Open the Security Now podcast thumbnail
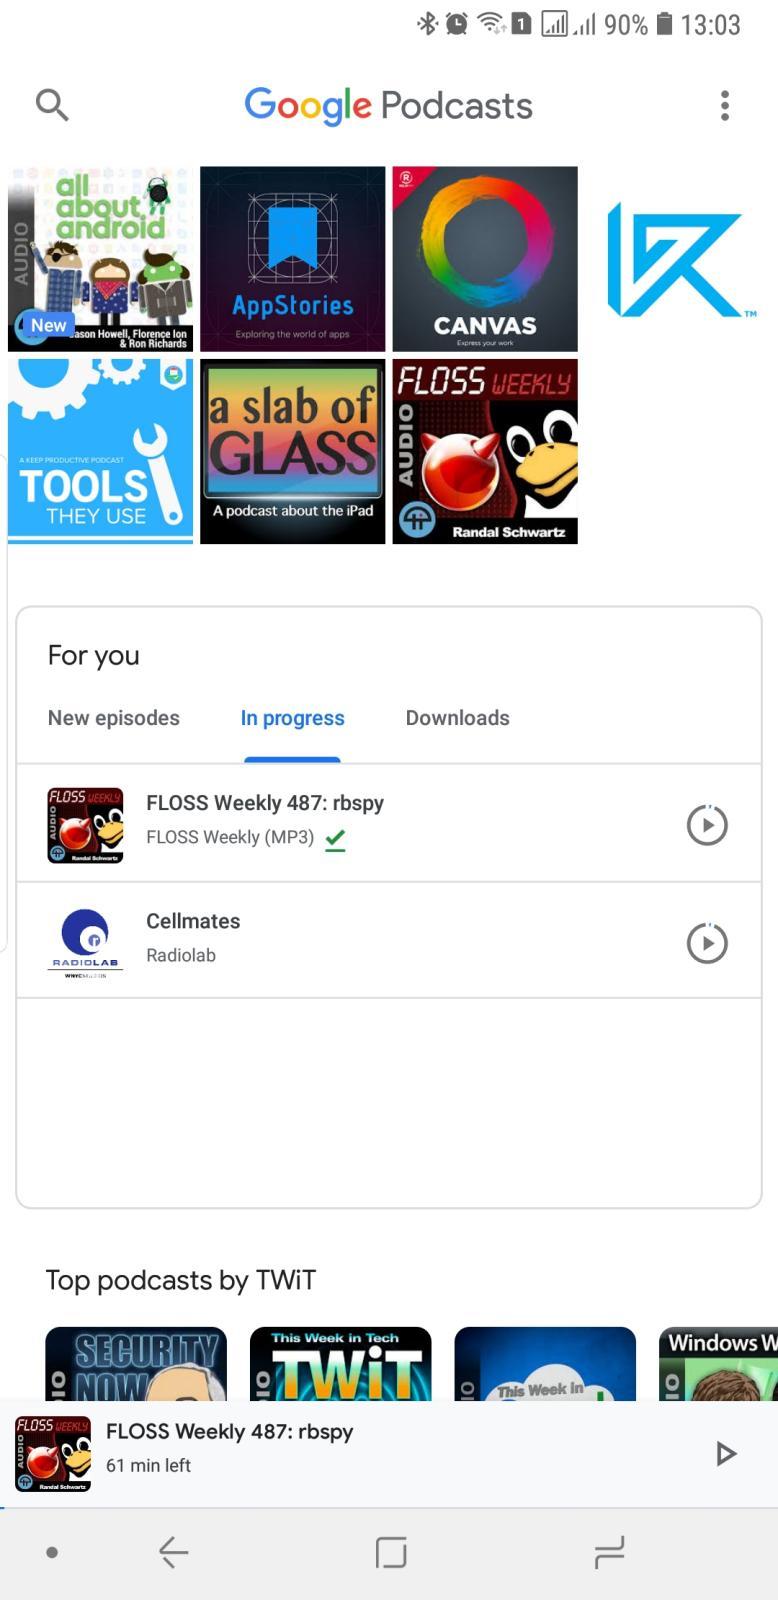This screenshot has width=778, height=1600. 136,1364
